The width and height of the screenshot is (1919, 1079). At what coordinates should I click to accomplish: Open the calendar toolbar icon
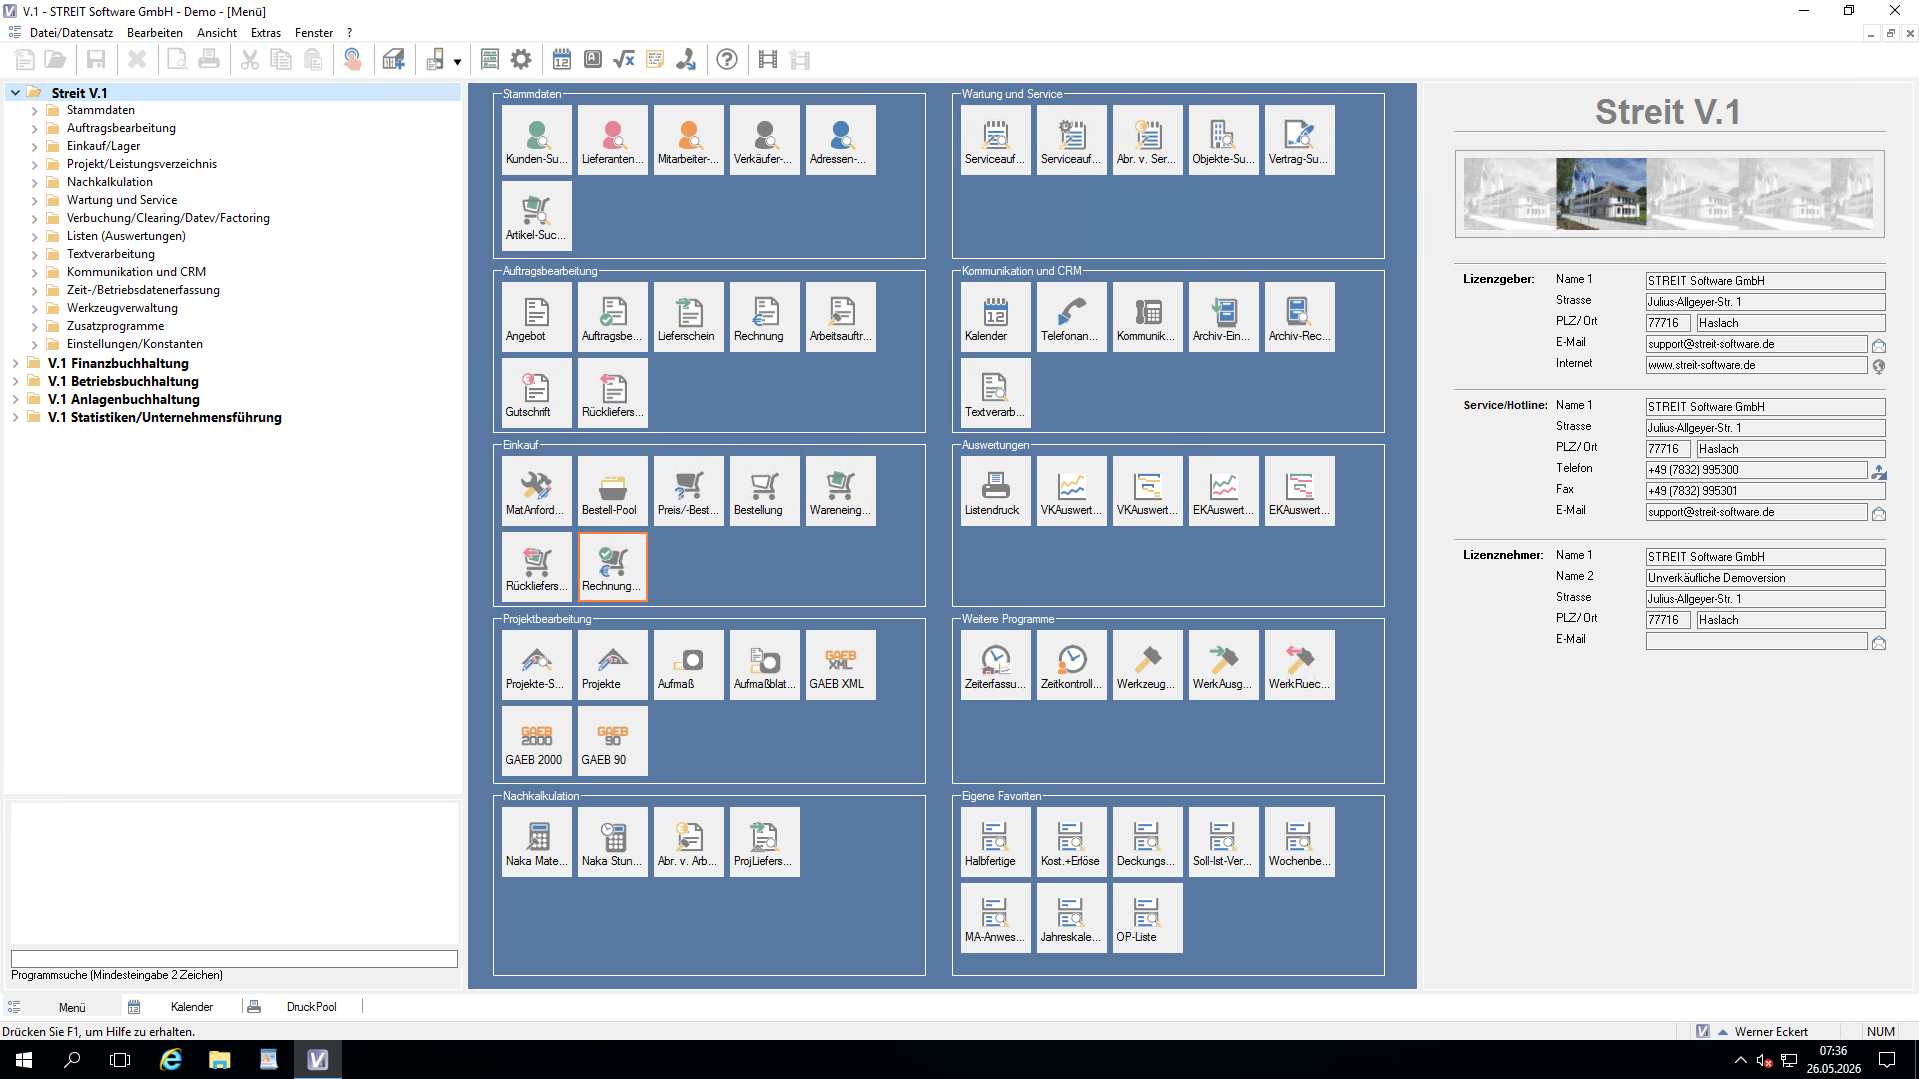[562, 60]
